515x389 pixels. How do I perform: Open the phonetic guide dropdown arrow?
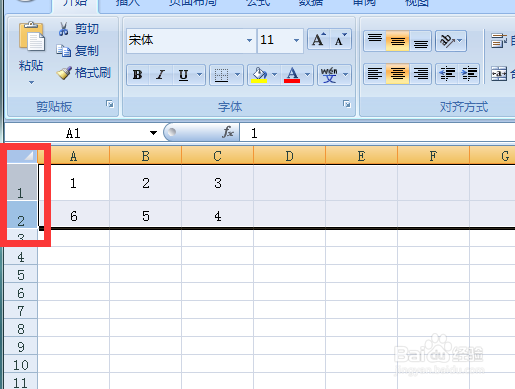pyautogui.click(x=346, y=75)
